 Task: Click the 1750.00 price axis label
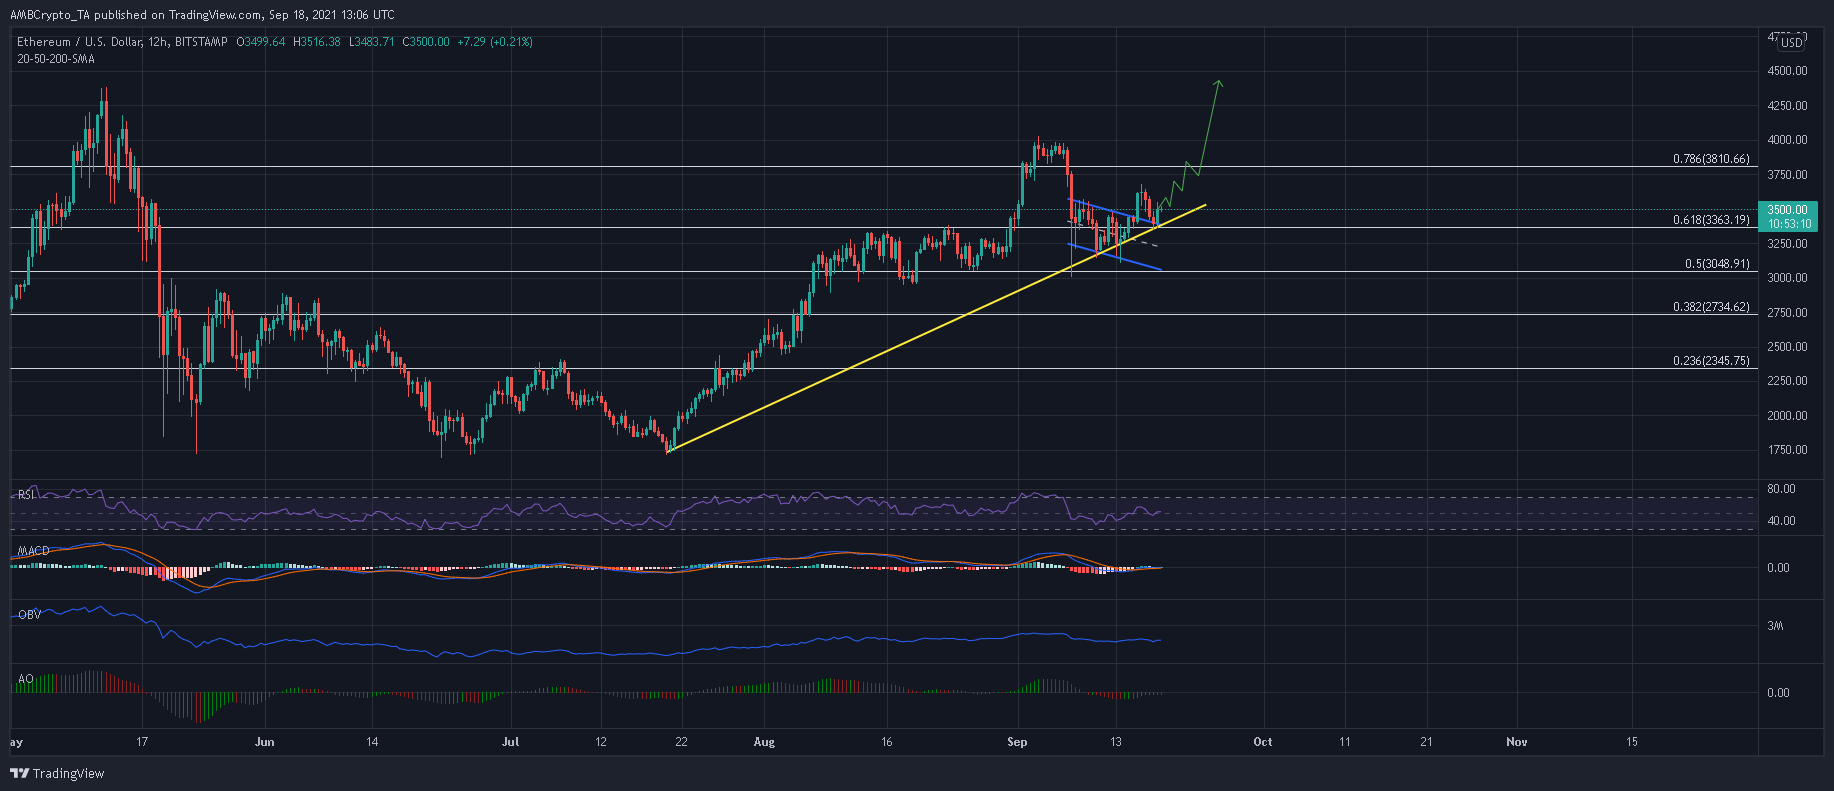(1787, 450)
